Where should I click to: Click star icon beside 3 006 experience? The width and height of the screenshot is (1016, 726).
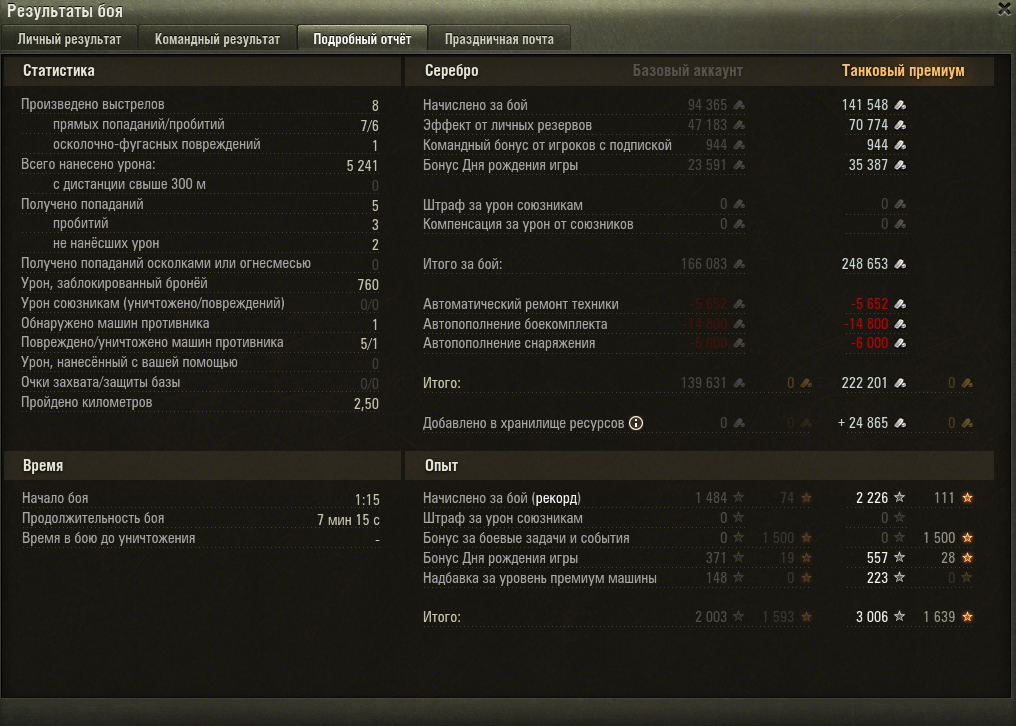tap(899, 617)
